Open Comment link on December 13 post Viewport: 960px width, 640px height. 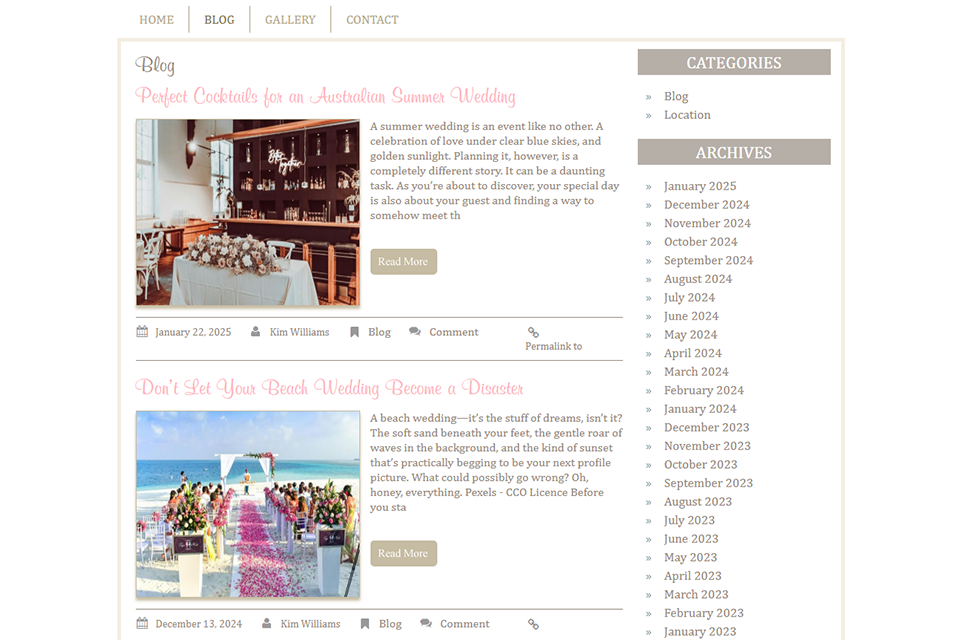click(465, 623)
